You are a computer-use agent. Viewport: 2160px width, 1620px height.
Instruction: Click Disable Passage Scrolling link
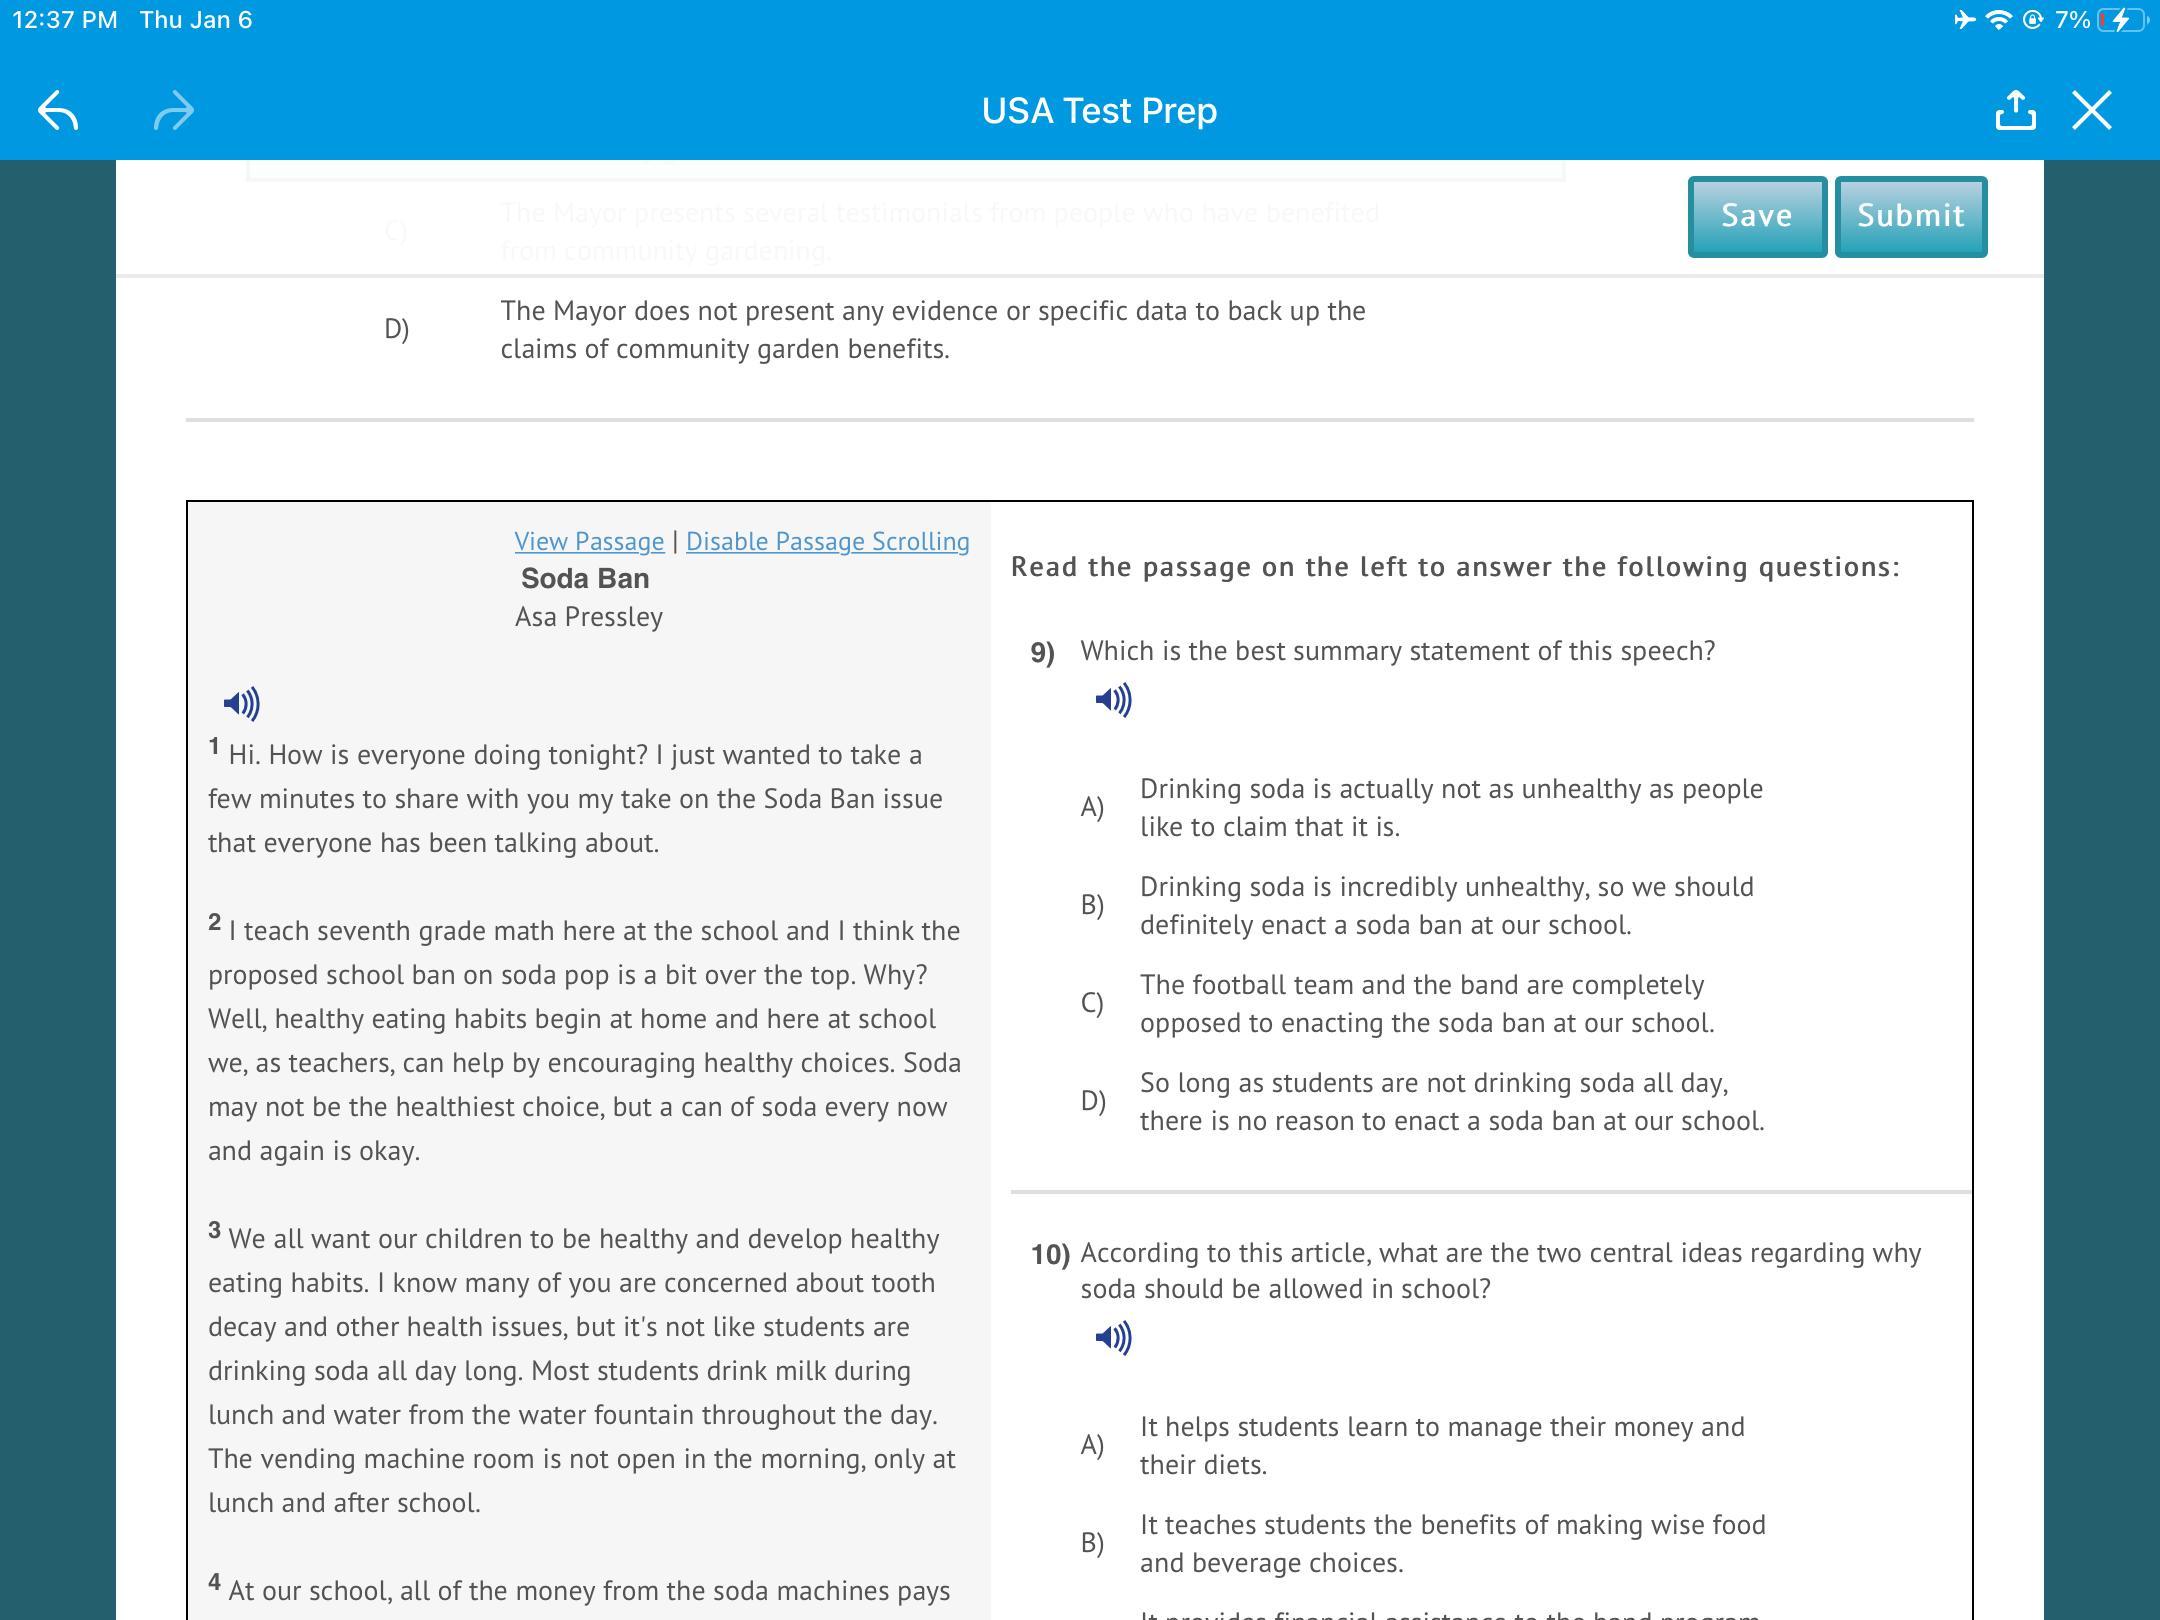click(827, 541)
